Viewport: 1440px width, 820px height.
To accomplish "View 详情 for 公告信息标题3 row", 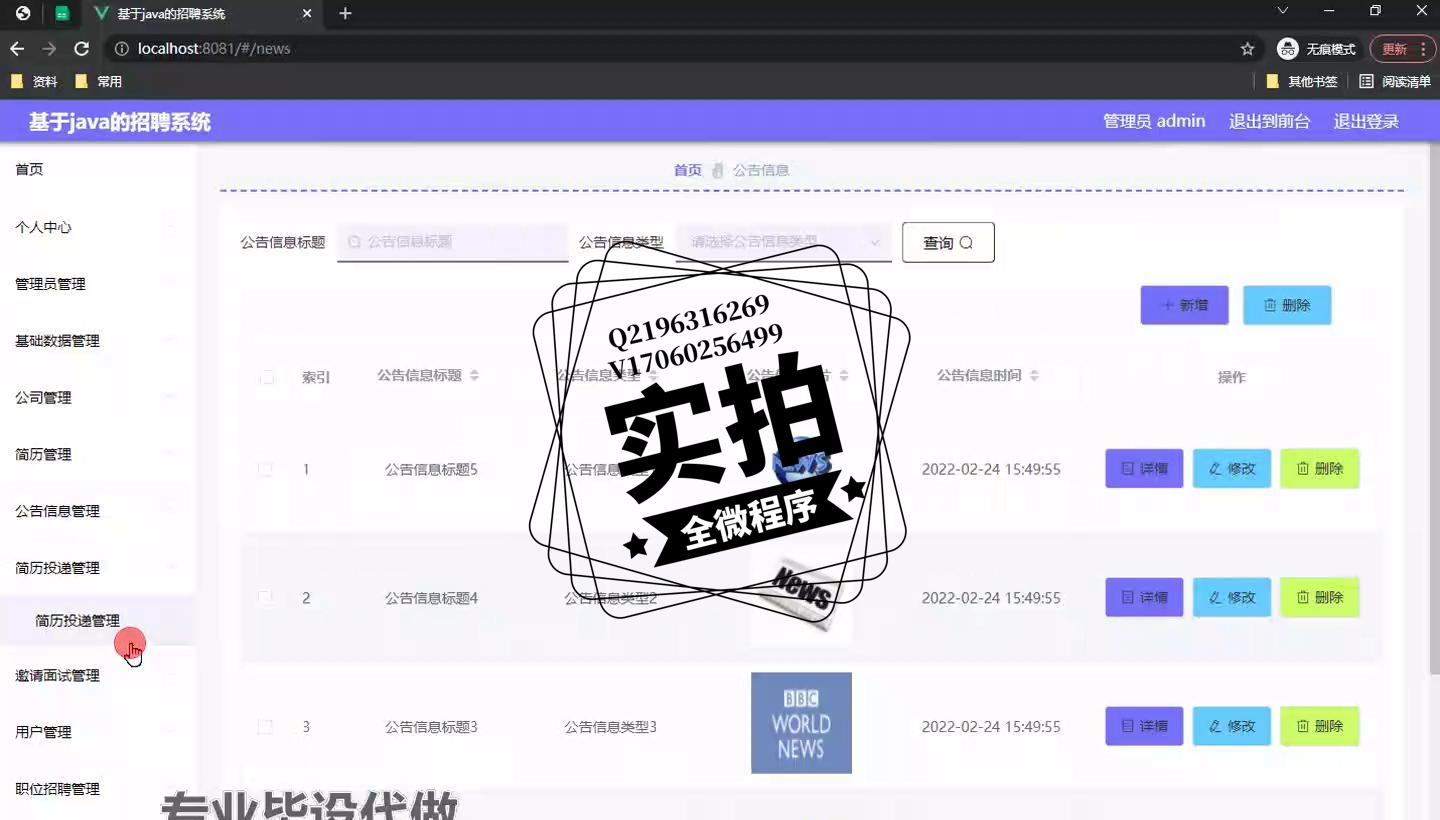I will click(1144, 726).
